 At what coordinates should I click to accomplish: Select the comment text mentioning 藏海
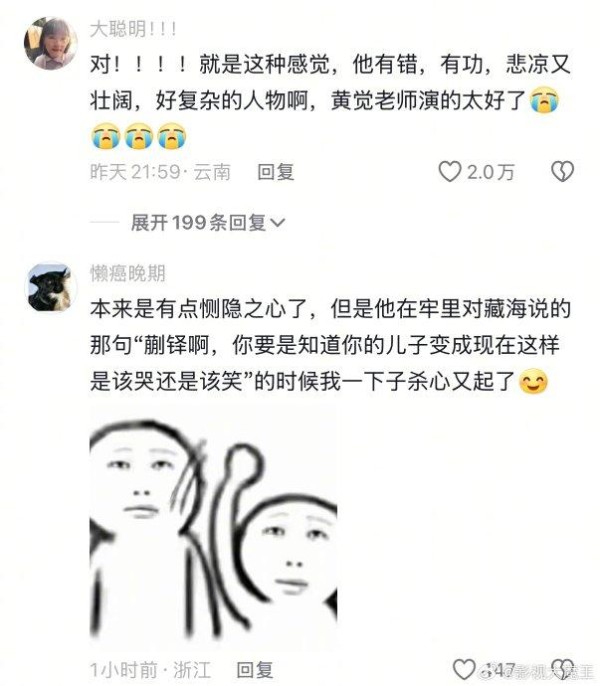pos(330,345)
